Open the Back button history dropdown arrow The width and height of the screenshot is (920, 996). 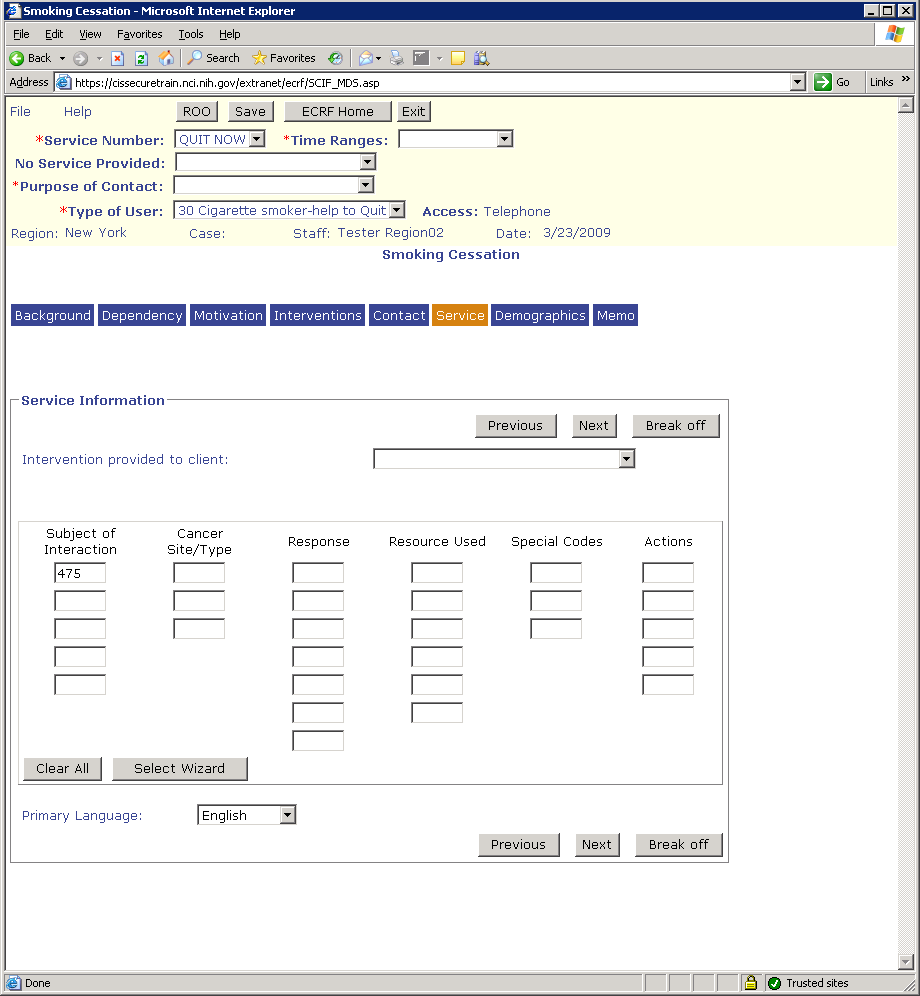pos(62,58)
